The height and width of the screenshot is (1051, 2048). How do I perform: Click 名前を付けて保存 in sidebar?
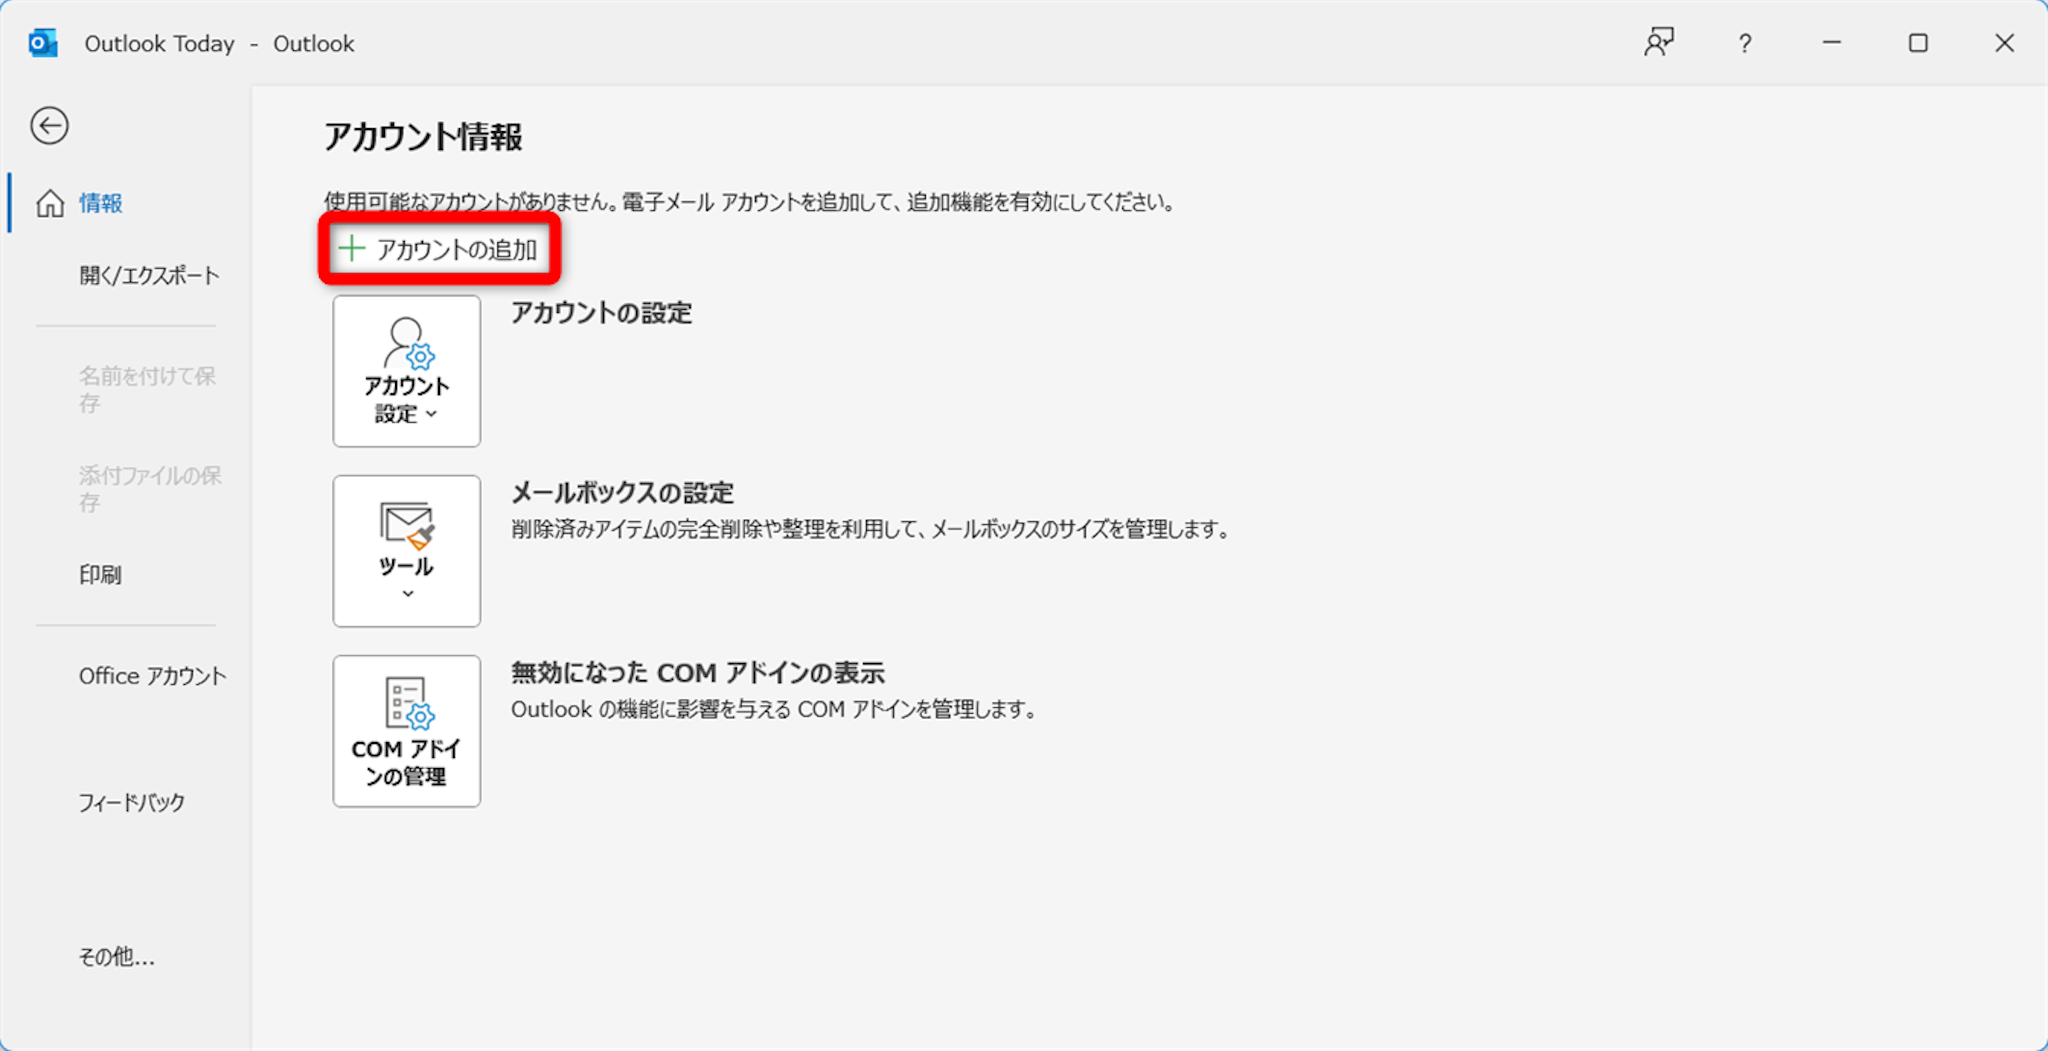[148, 389]
